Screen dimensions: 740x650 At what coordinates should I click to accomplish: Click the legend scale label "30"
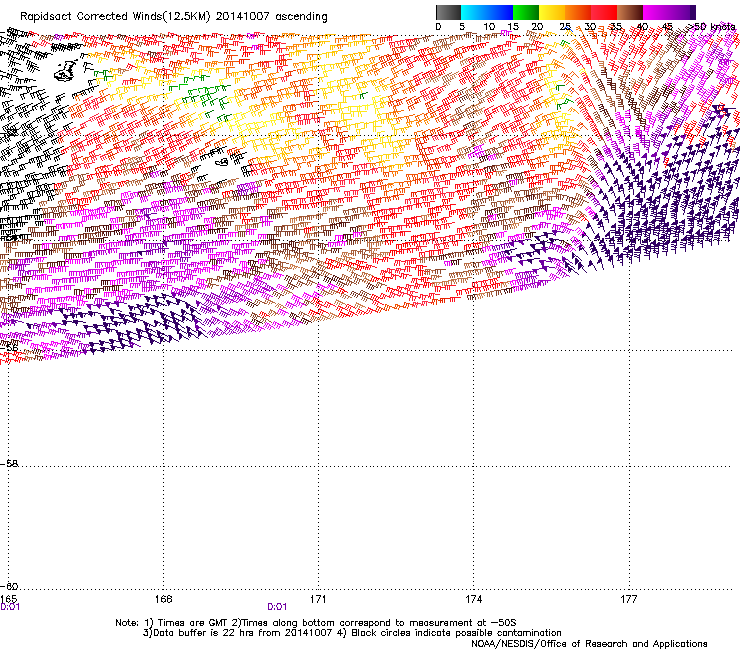pyautogui.click(x=590, y=27)
